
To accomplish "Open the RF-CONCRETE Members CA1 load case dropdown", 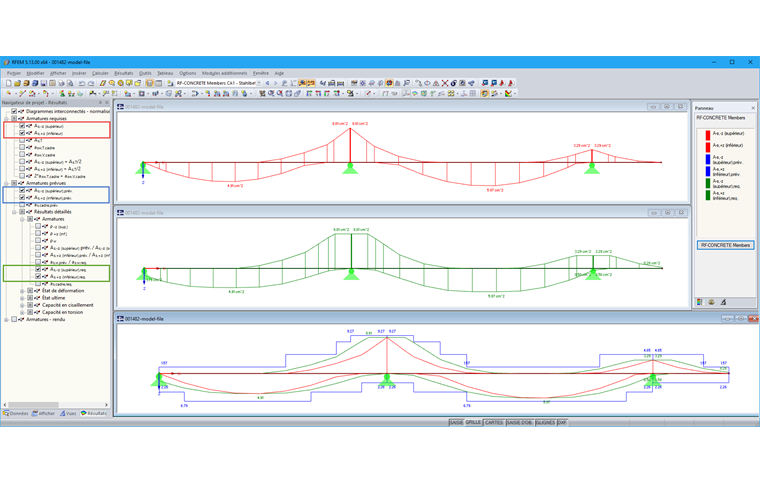I will click(259, 83).
